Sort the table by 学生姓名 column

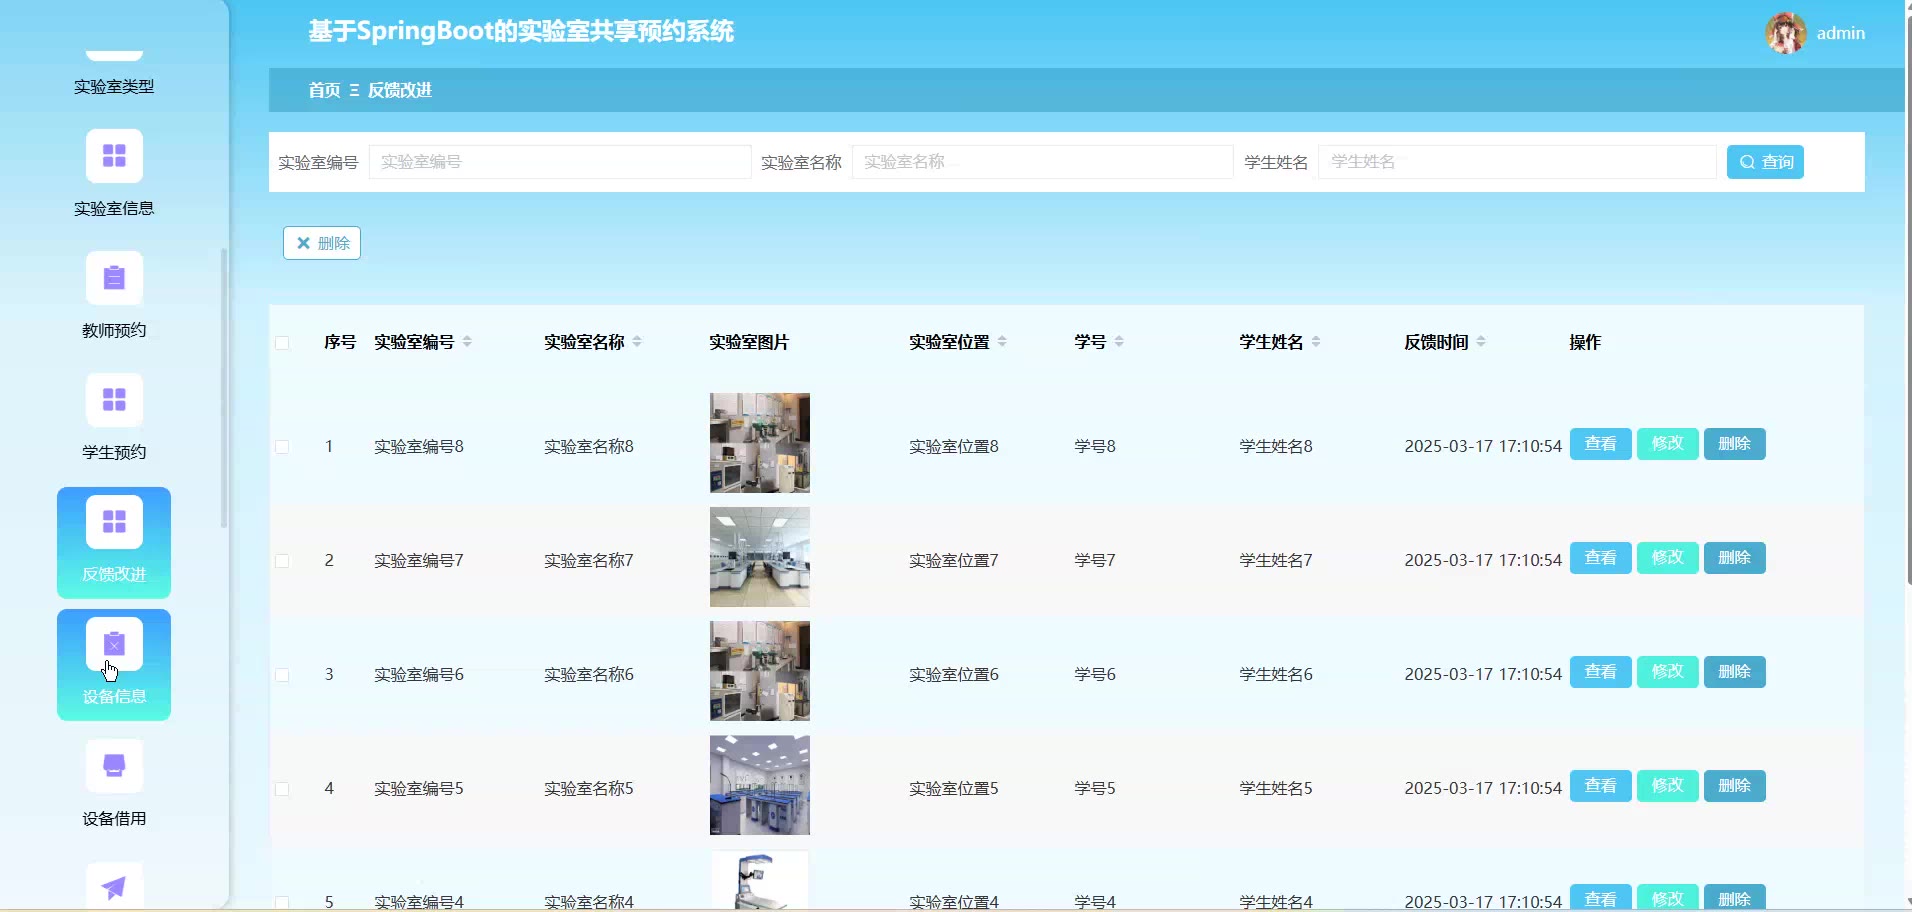click(x=1316, y=342)
